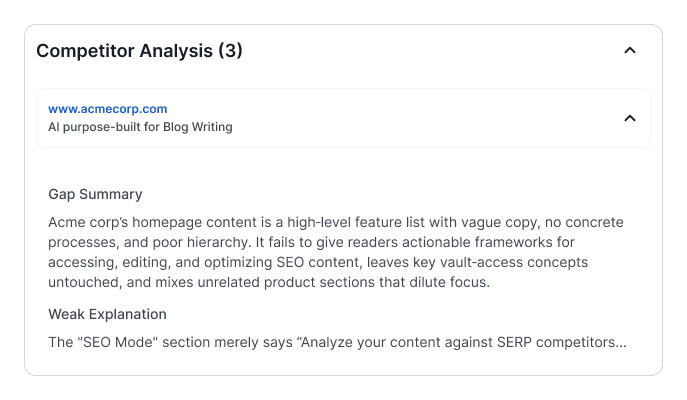Viewport: 687px width, 400px height.
Task: Click the words 'Blog Writing' under acmecorp
Action: pyautogui.click(x=198, y=127)
